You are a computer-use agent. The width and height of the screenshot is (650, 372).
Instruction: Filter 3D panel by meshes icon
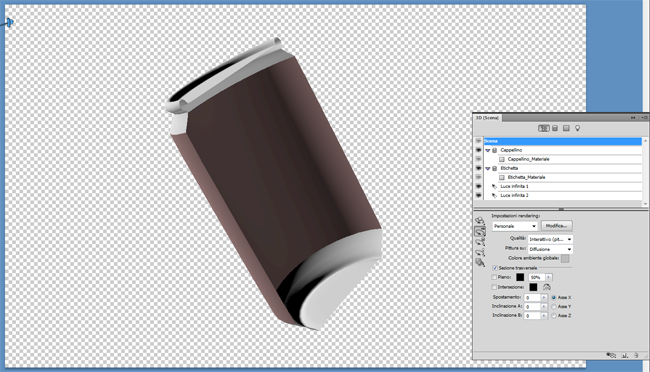(555, 129)
